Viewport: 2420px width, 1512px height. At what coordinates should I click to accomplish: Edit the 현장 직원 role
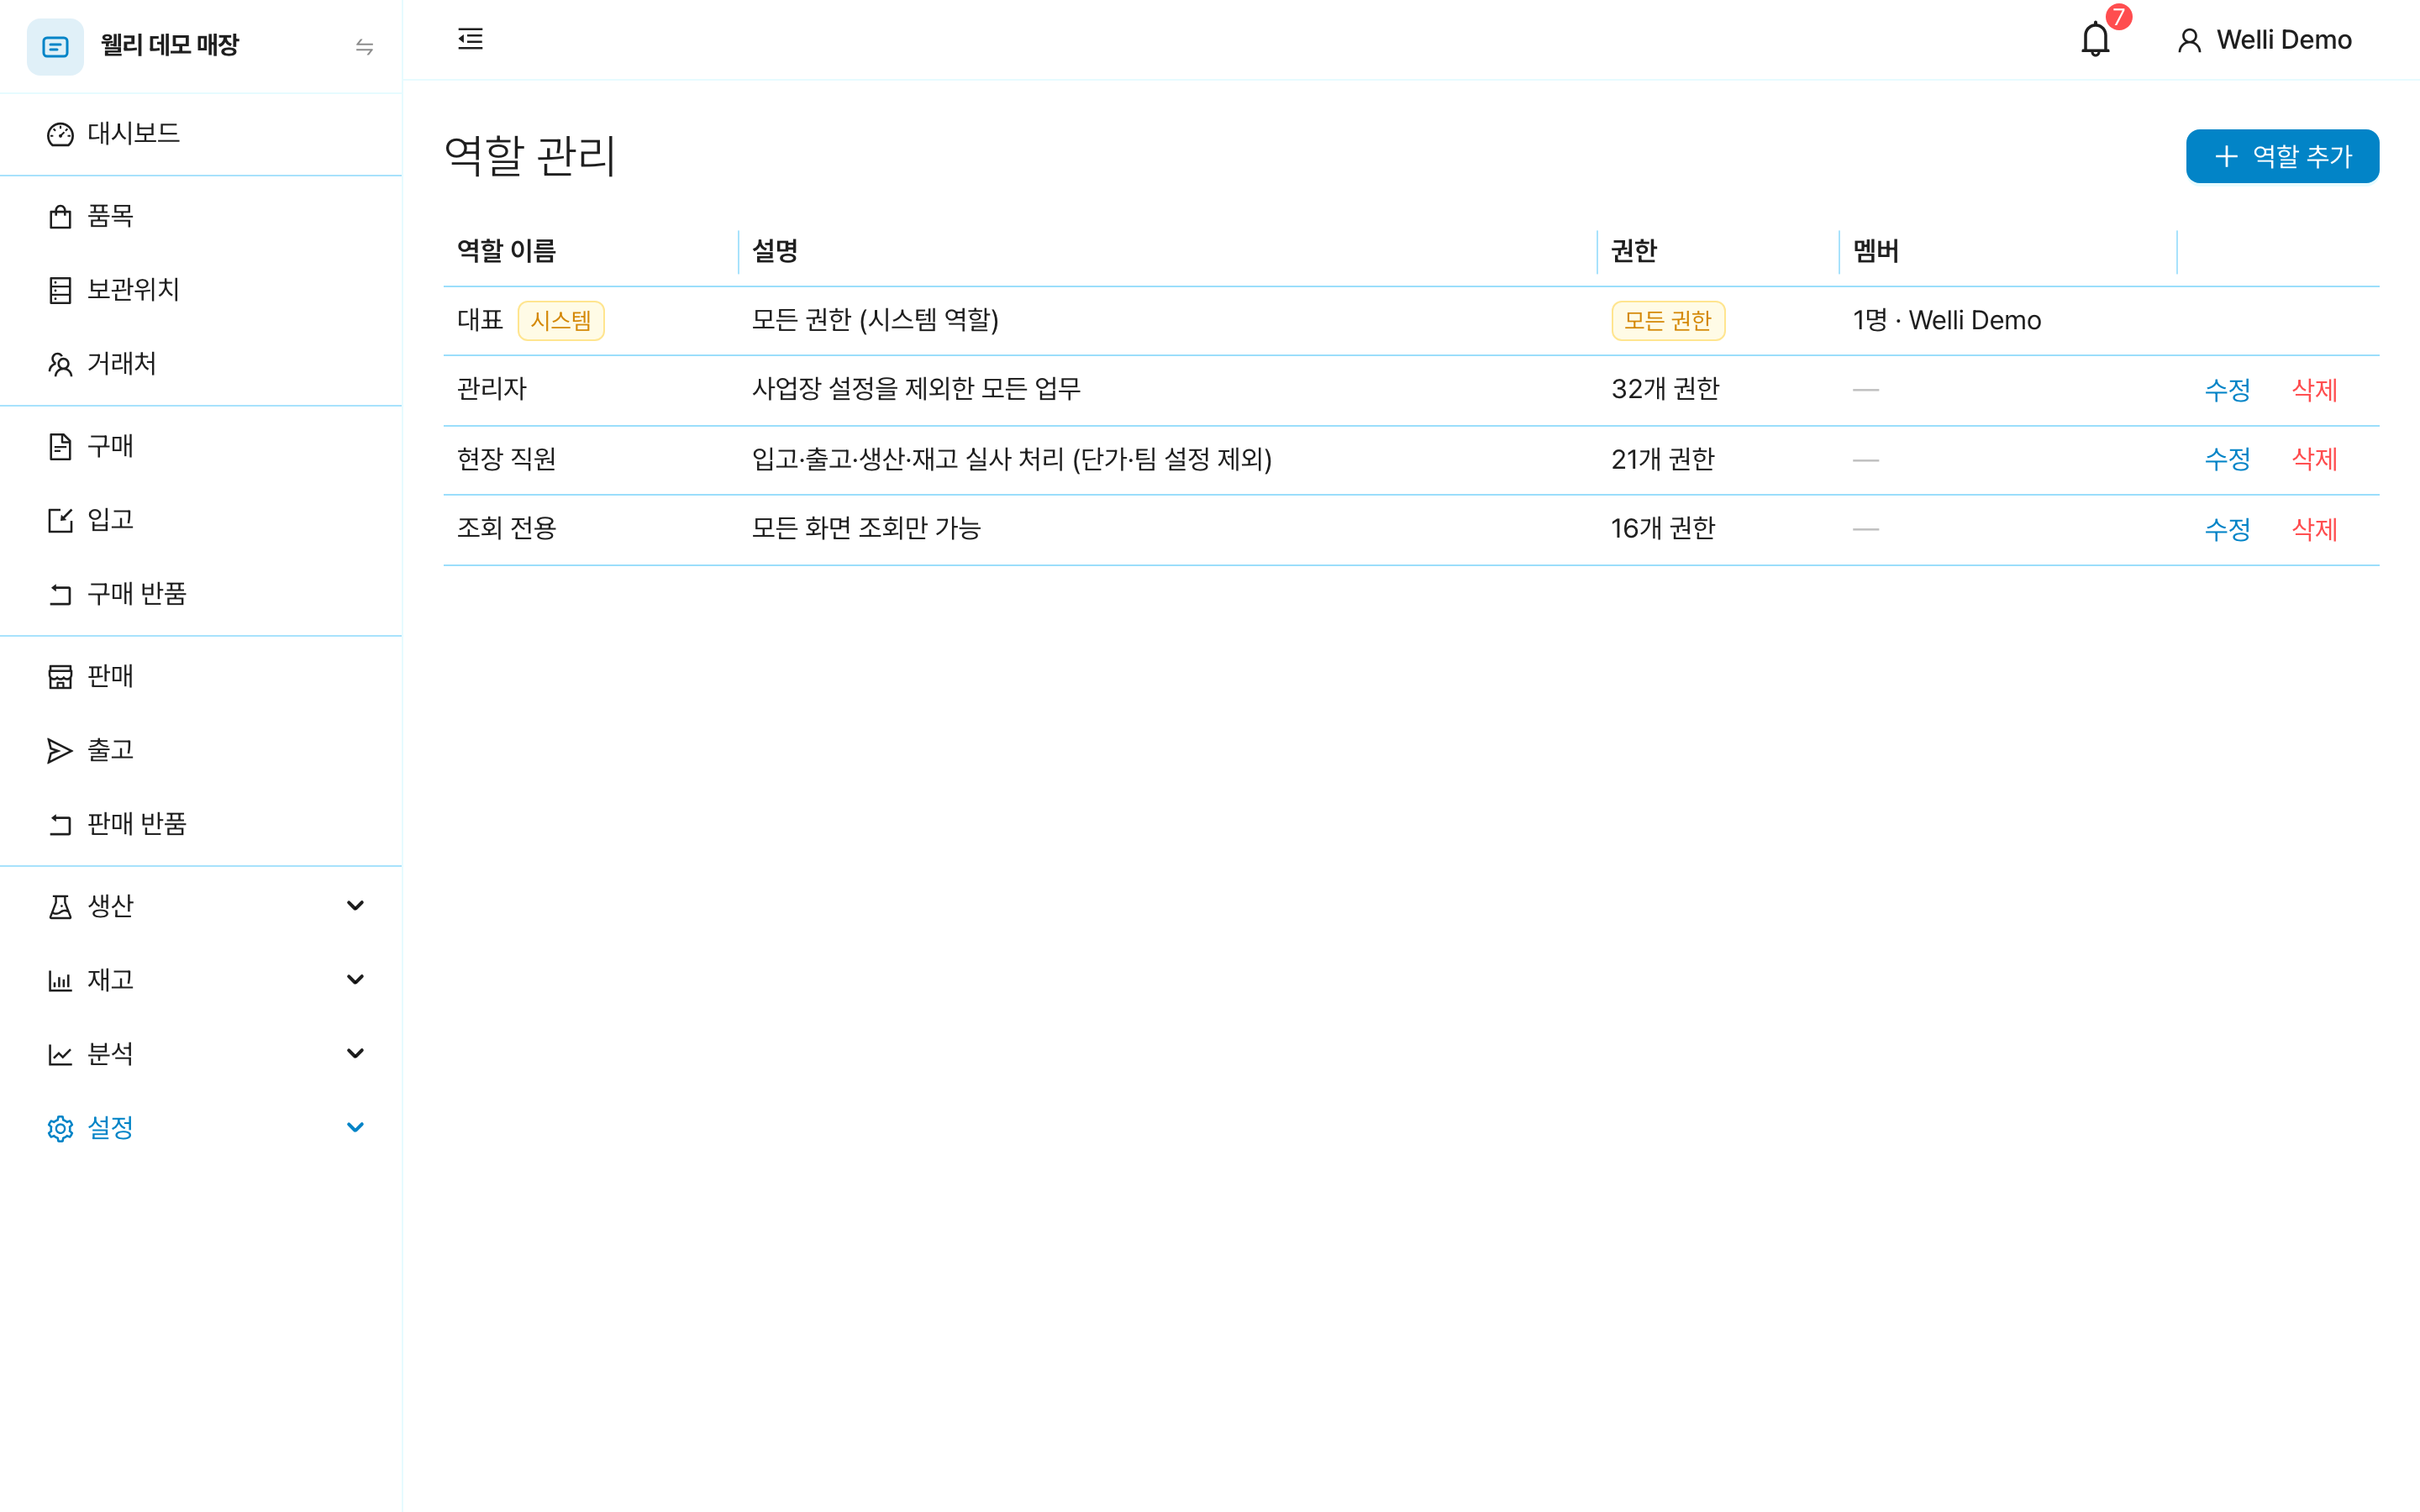2227,460
